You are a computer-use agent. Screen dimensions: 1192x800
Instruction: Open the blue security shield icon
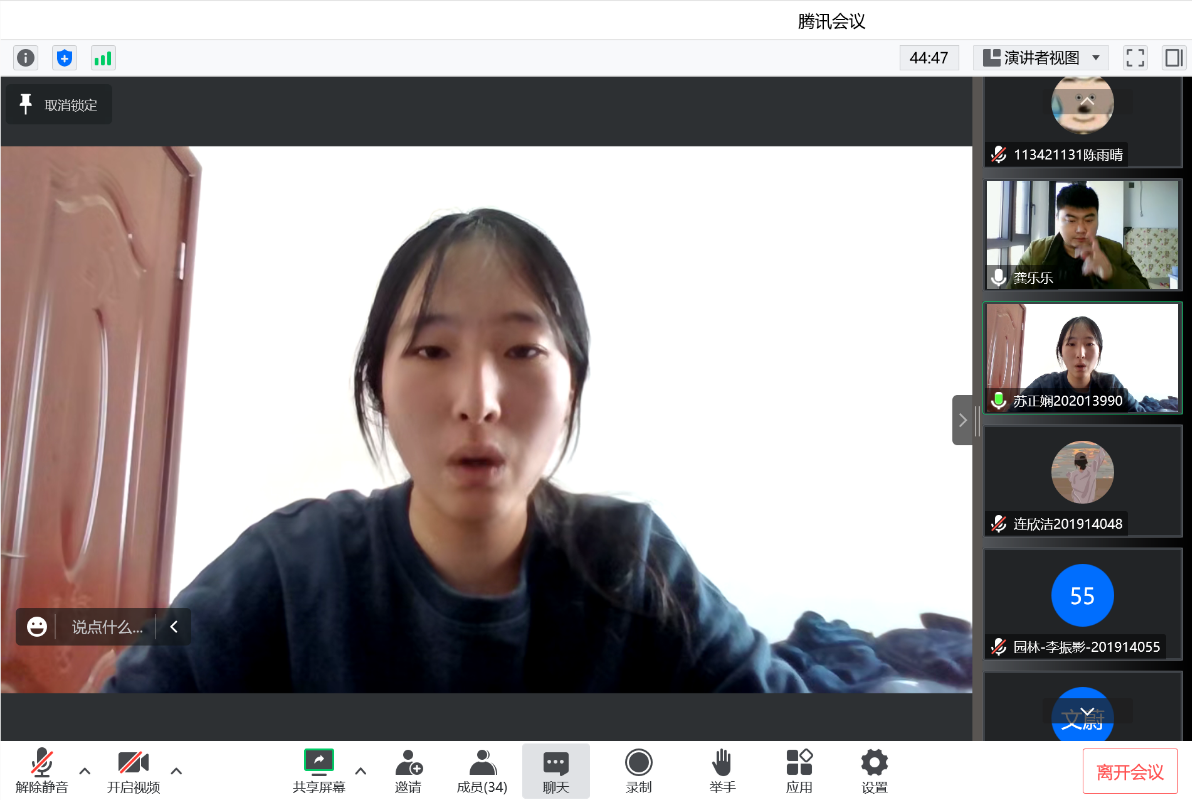click(64, 58)
